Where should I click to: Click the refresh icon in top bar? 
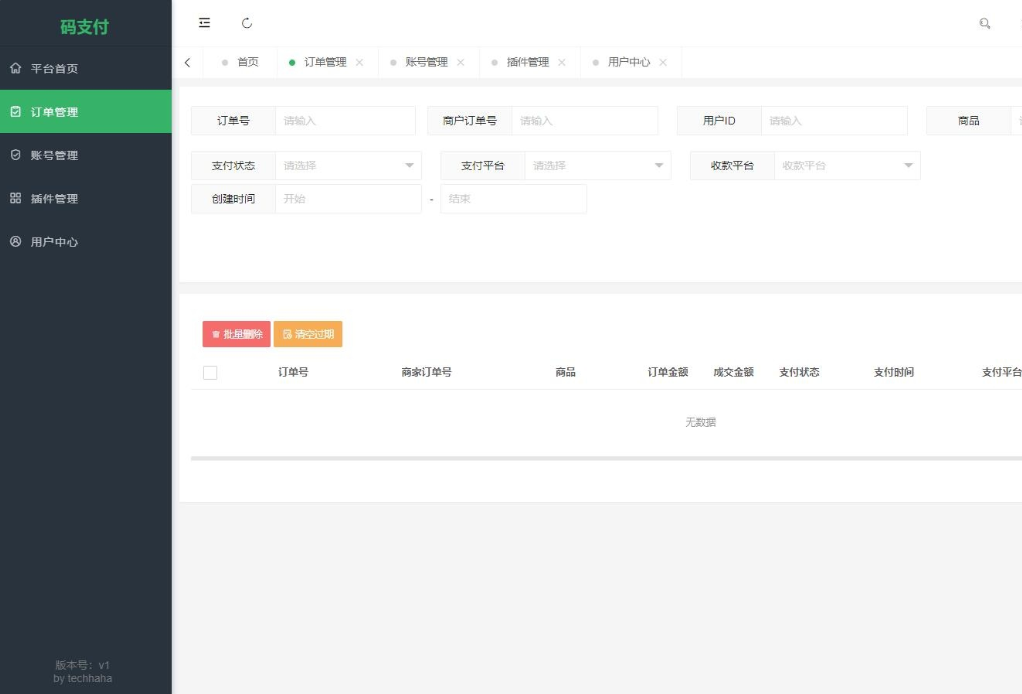(x=246, y=23)
